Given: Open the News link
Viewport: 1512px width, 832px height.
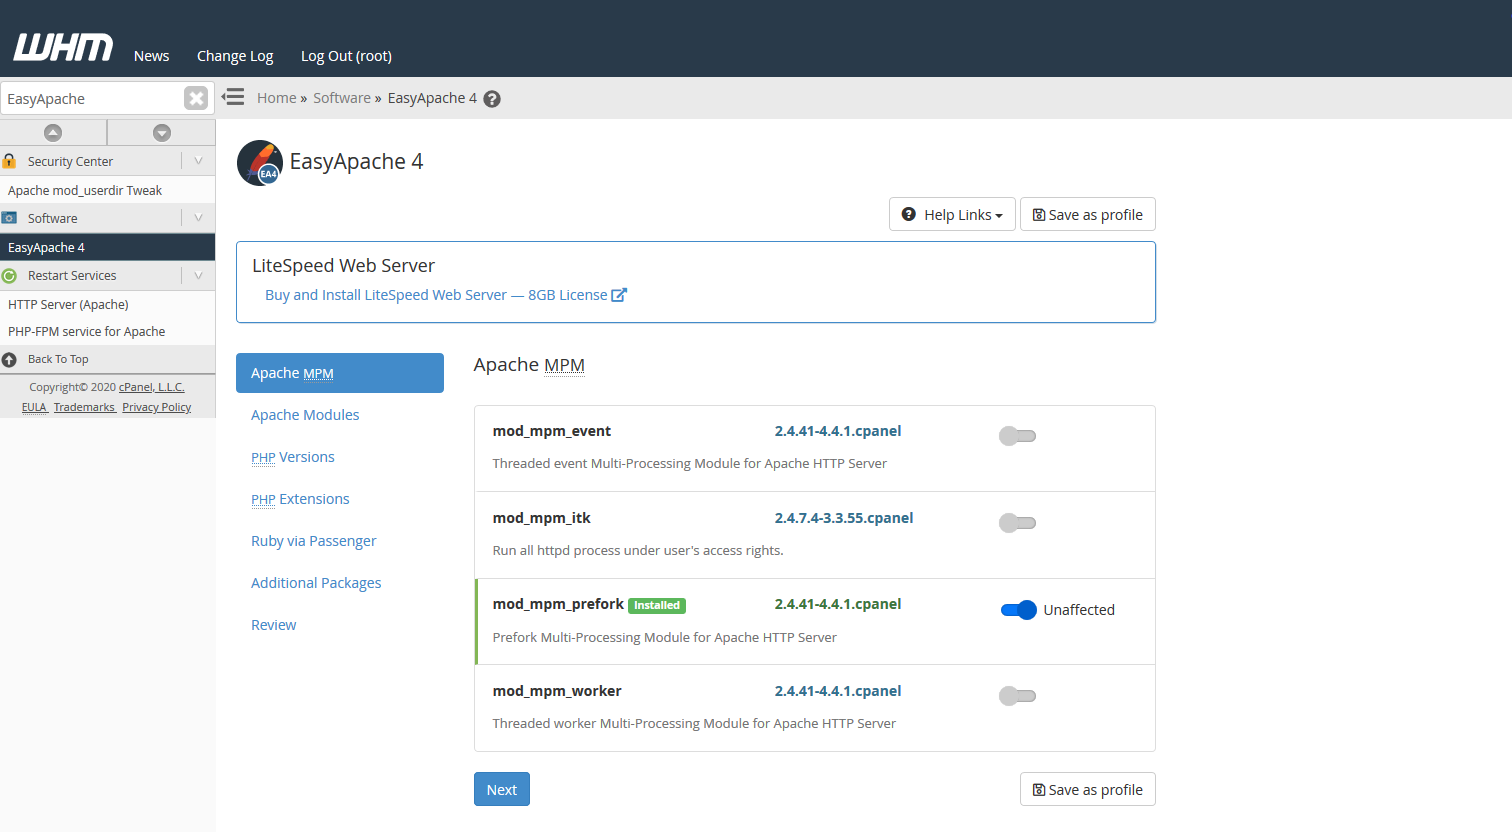Looking at the screenshot, I should click(152, 56).
